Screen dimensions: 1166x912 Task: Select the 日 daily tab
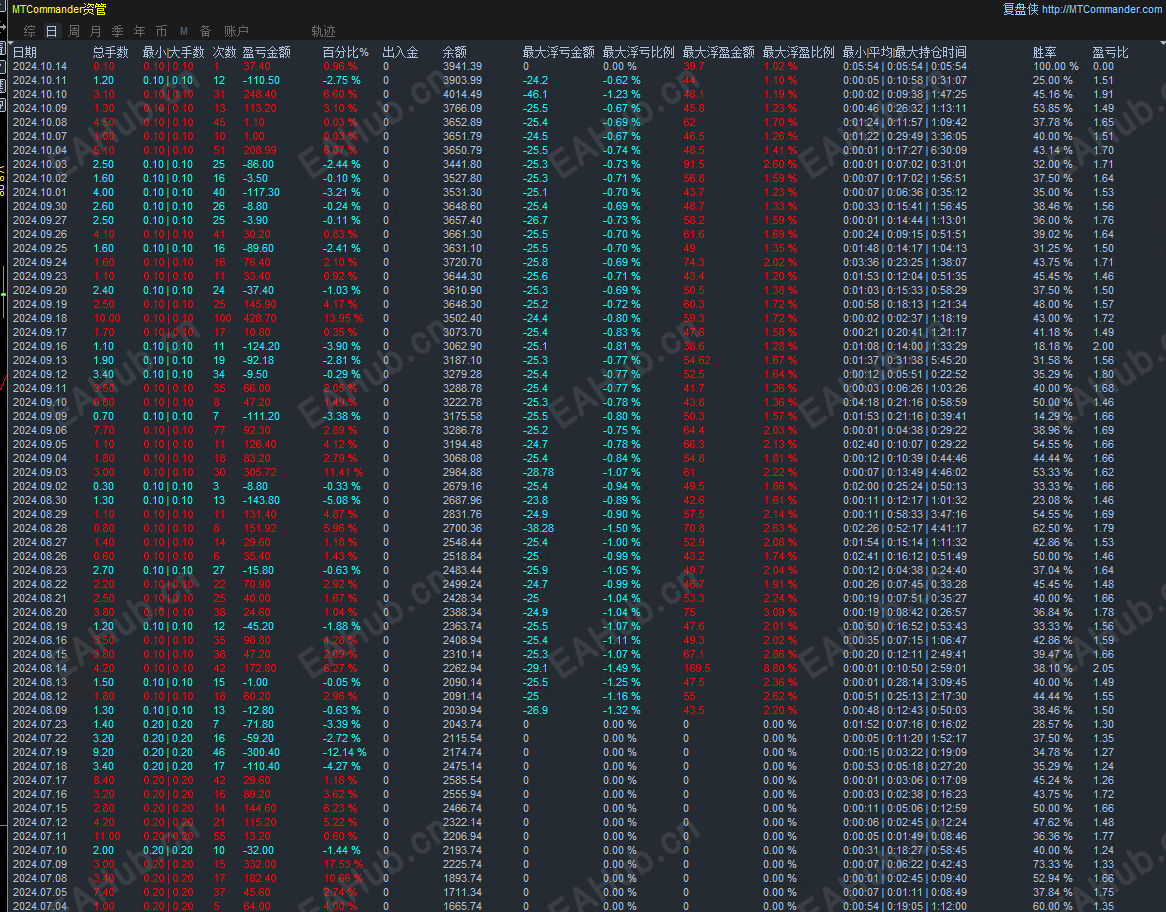coord(51,31)
